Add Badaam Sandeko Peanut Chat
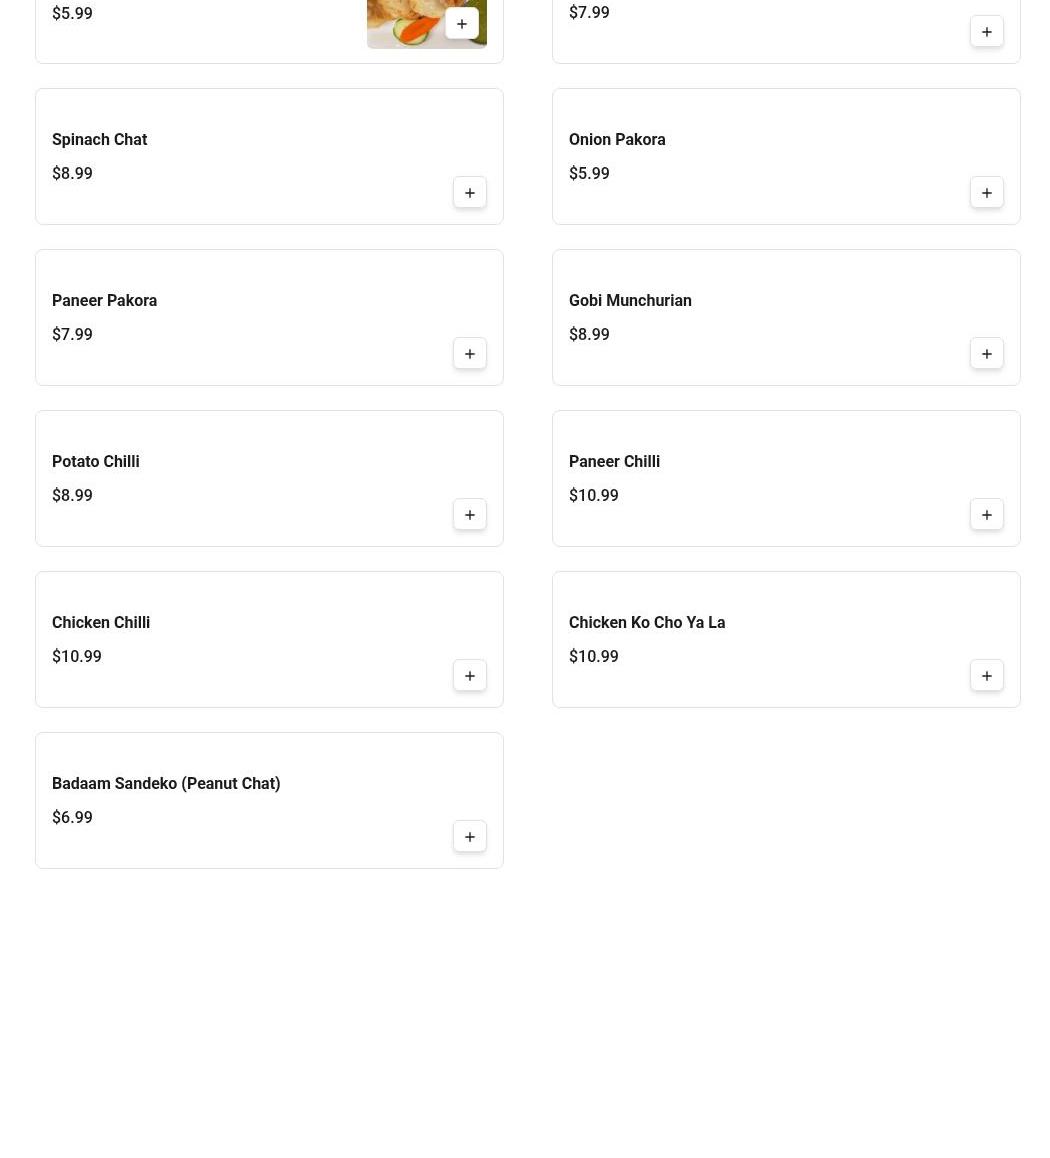Image resolution: width=1050 pixels, height=1158 pixels. point(469,837)
